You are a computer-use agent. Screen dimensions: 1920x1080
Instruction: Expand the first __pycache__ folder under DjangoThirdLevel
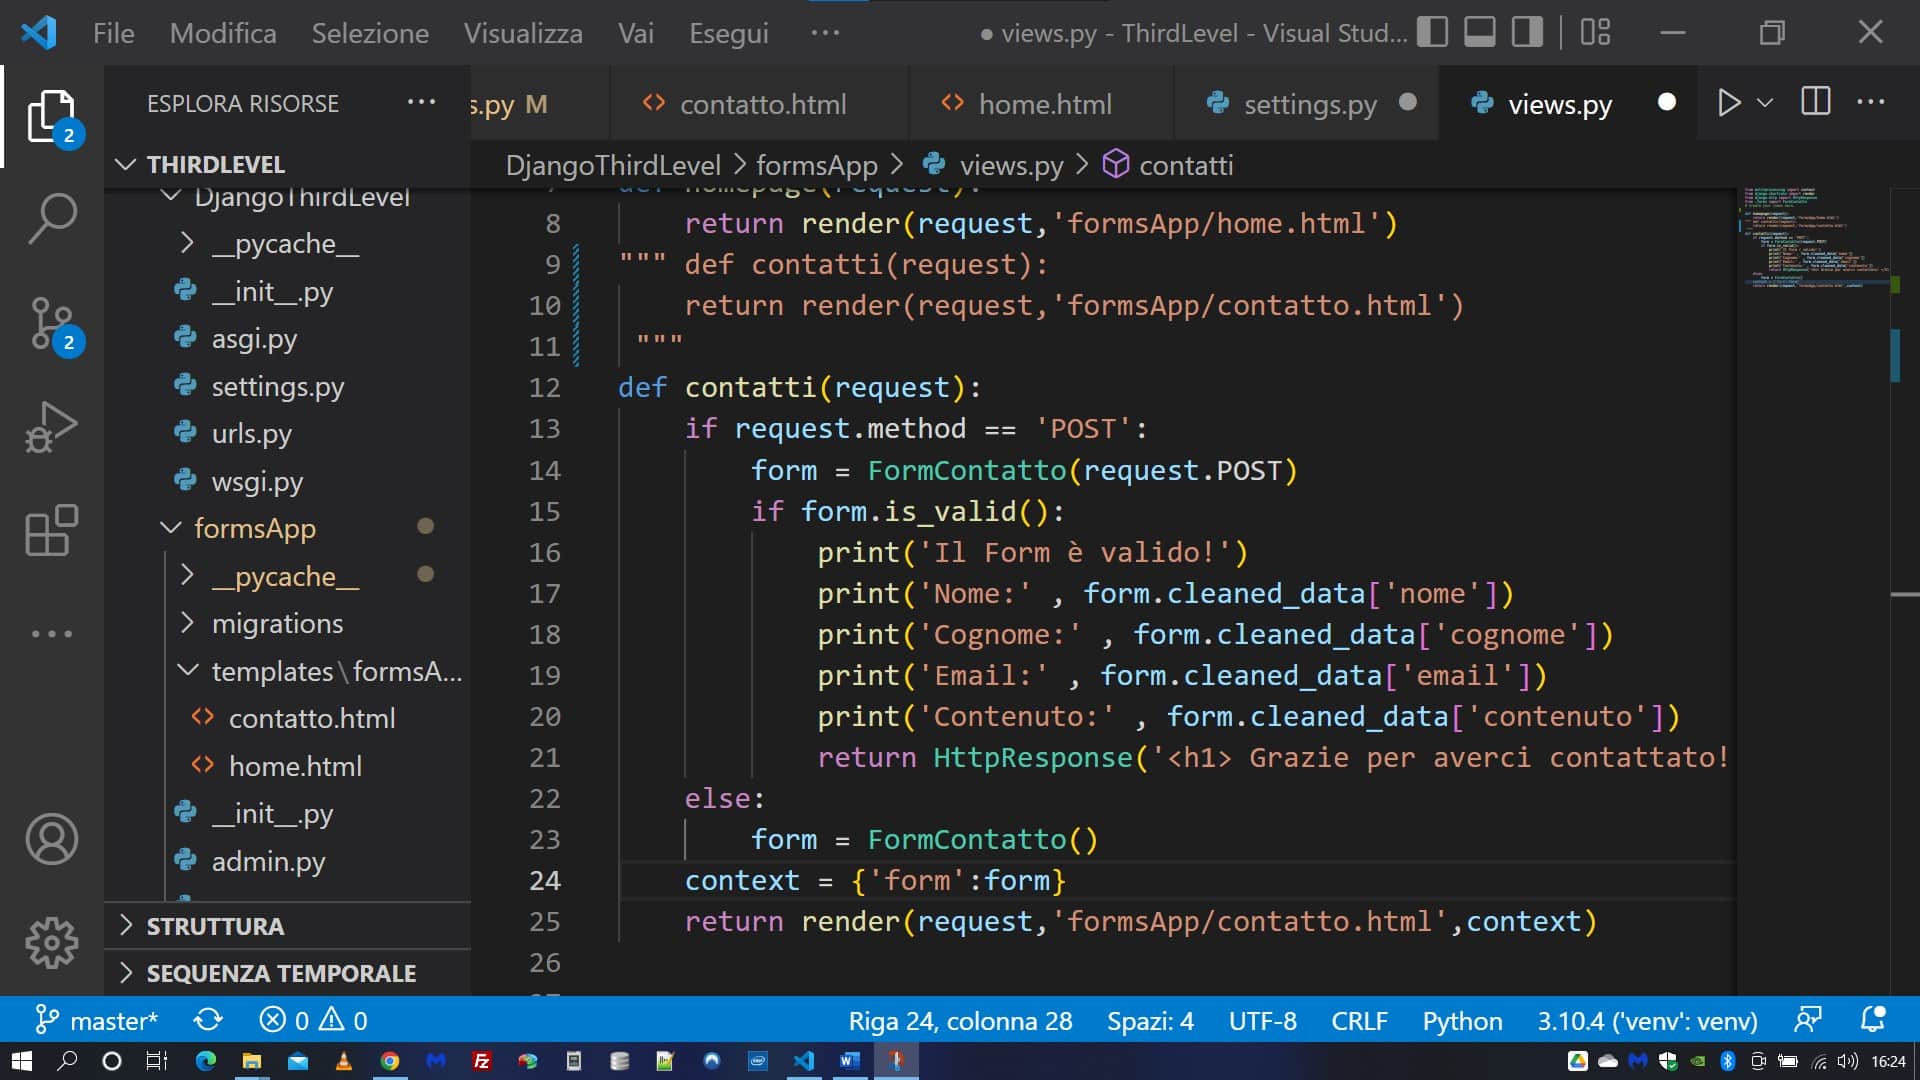point(285,244)
